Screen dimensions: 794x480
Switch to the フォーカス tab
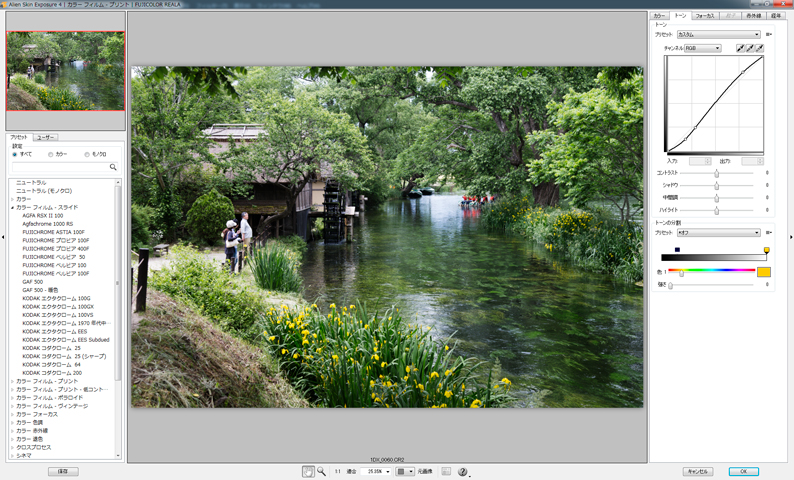(705, 16)
